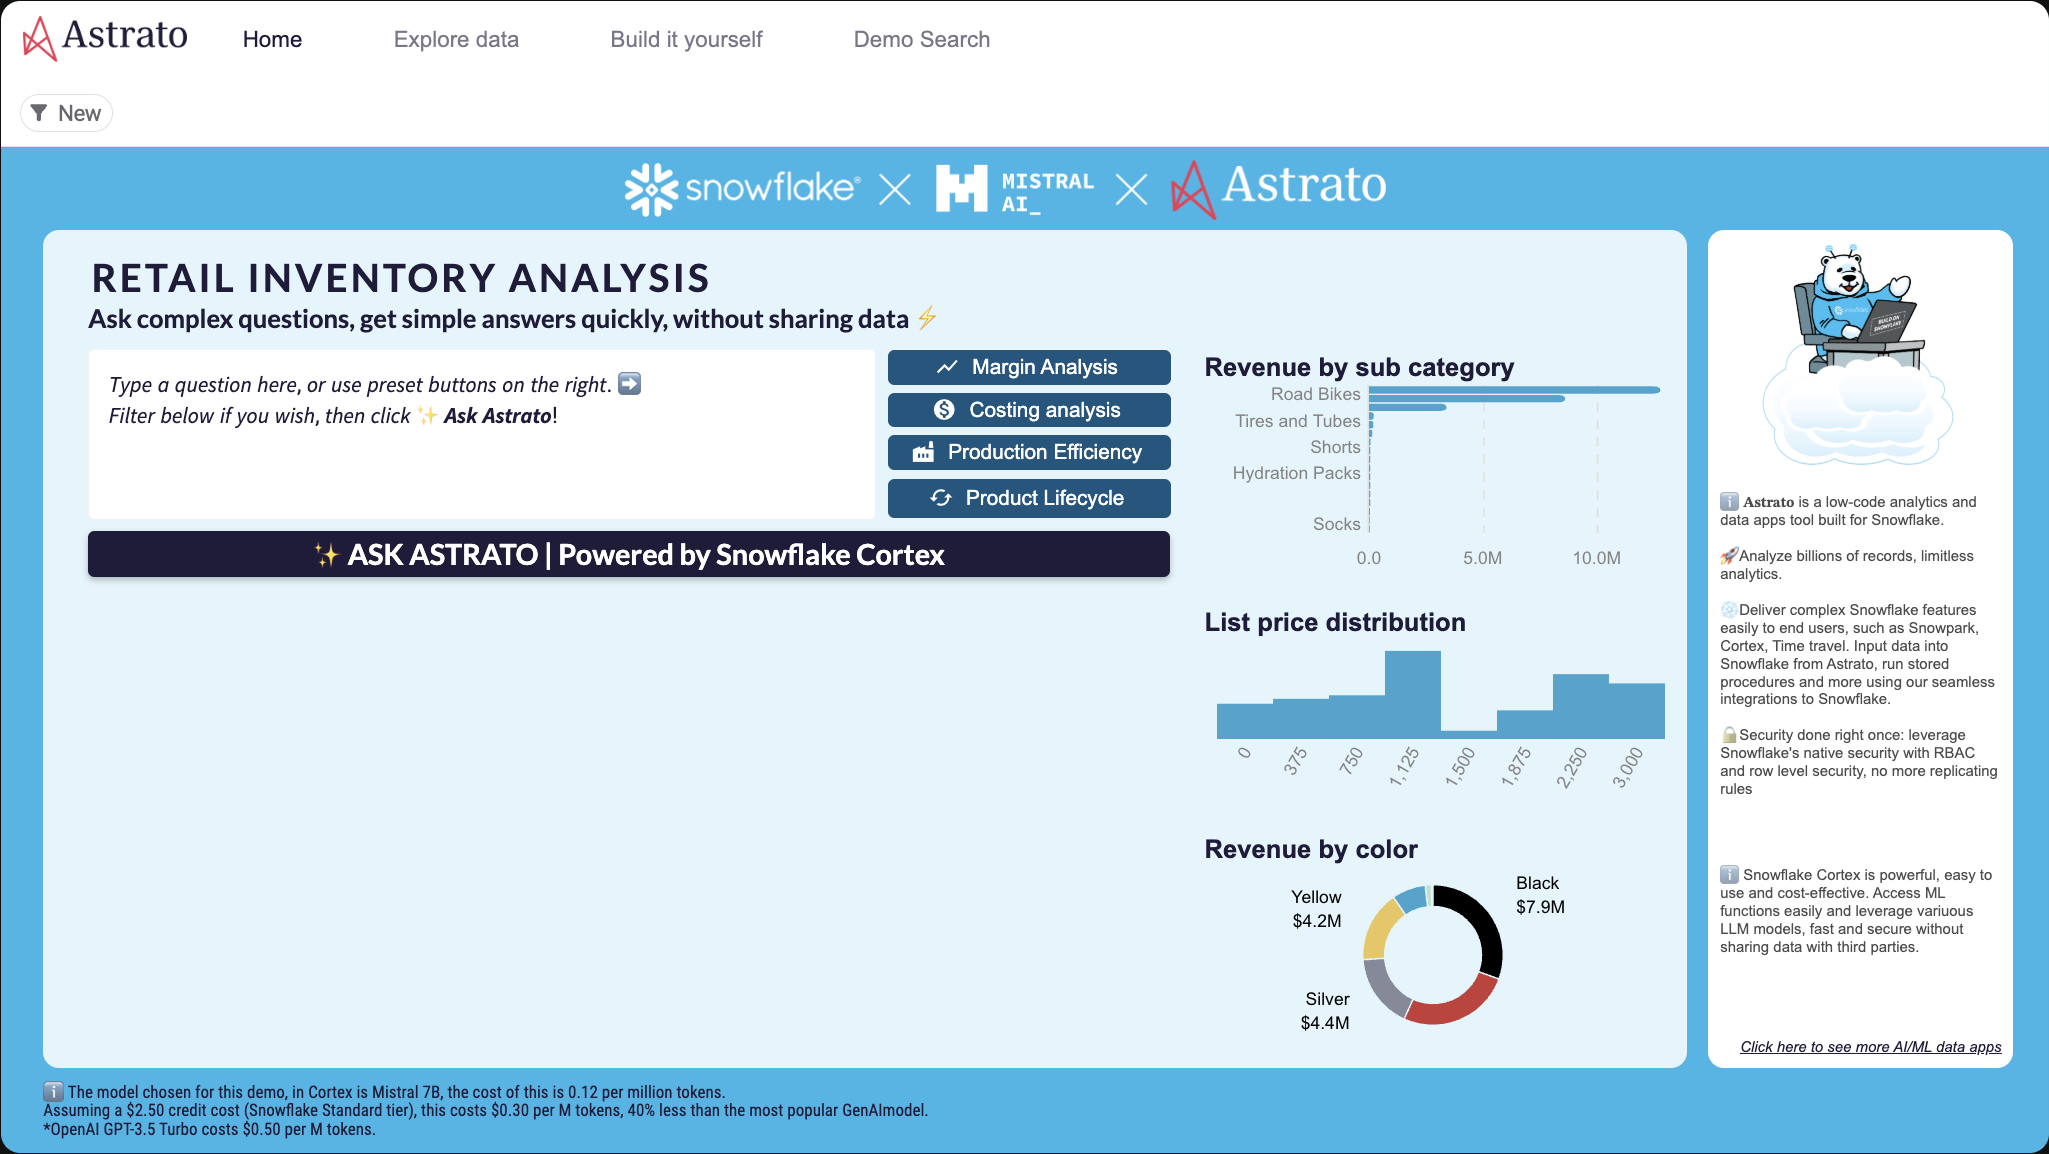
Task: Click the funnel filter icon
Action: (x=39, y=113)
